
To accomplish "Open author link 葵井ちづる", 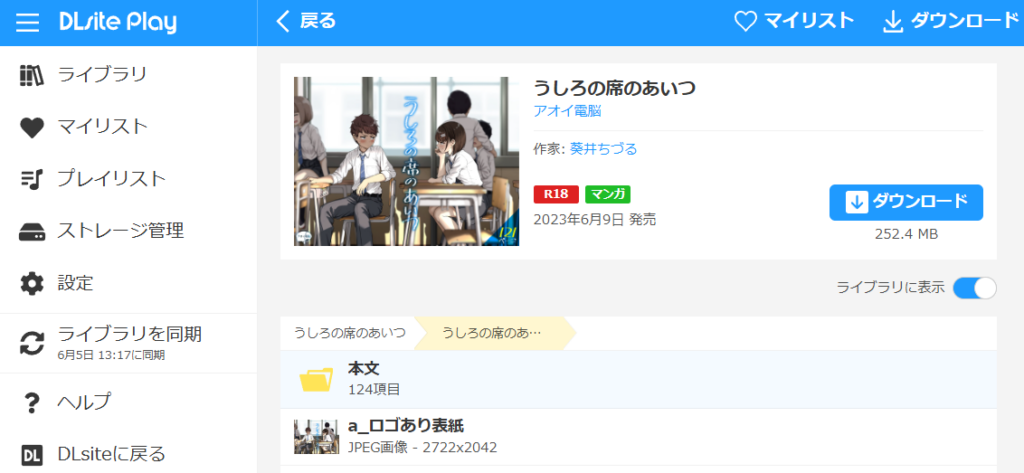I will click(603, 149).
